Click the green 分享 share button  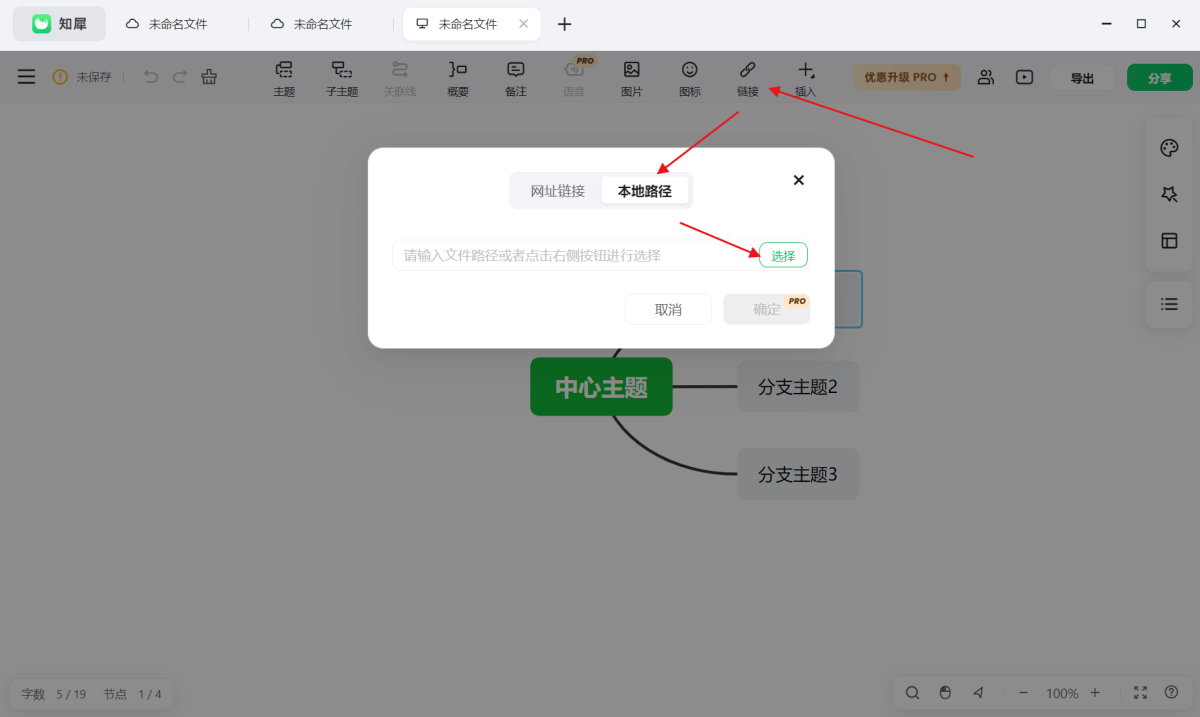click(x=1159, y=78)
